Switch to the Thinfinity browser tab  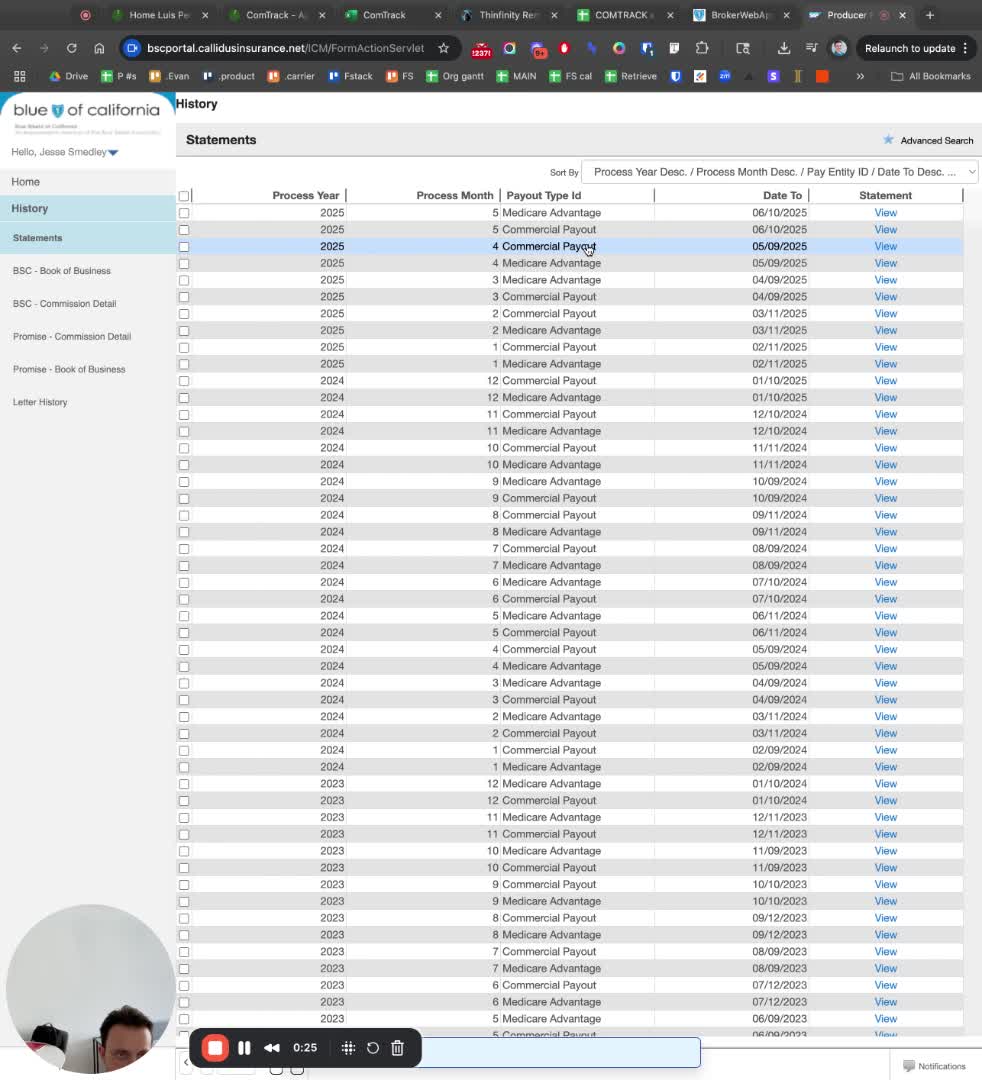click(x=510, y=15)
